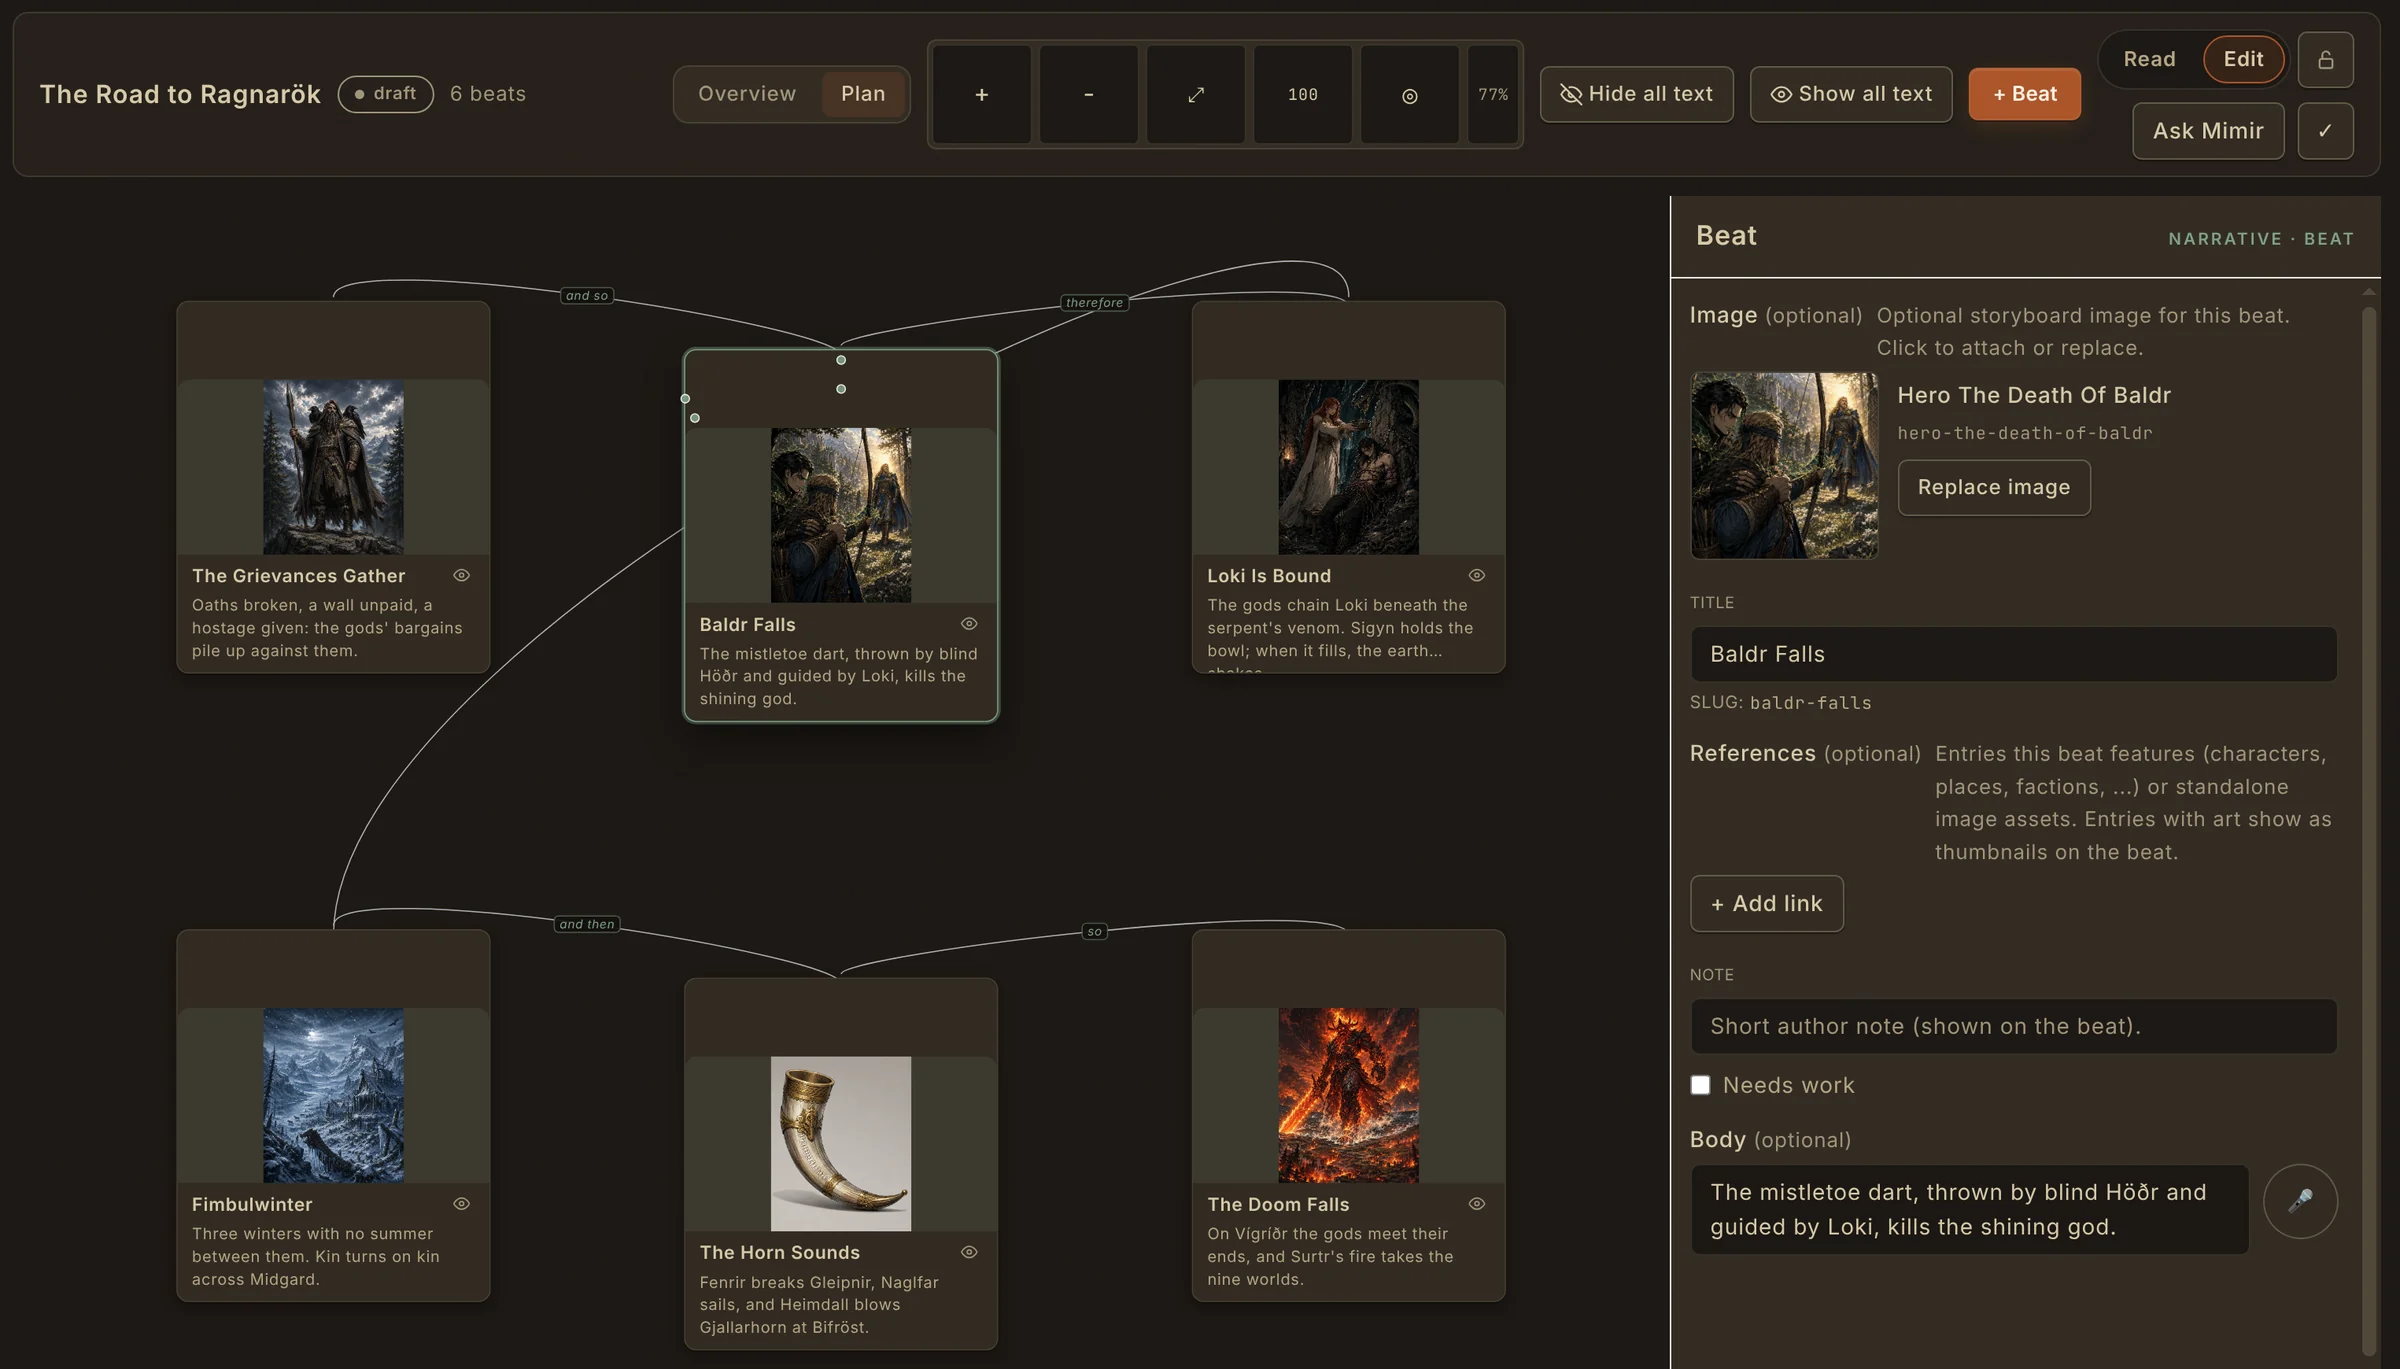The image size is (2400, 1369).
Task: Click the 'and then' connector label
Action: [586, 924]
